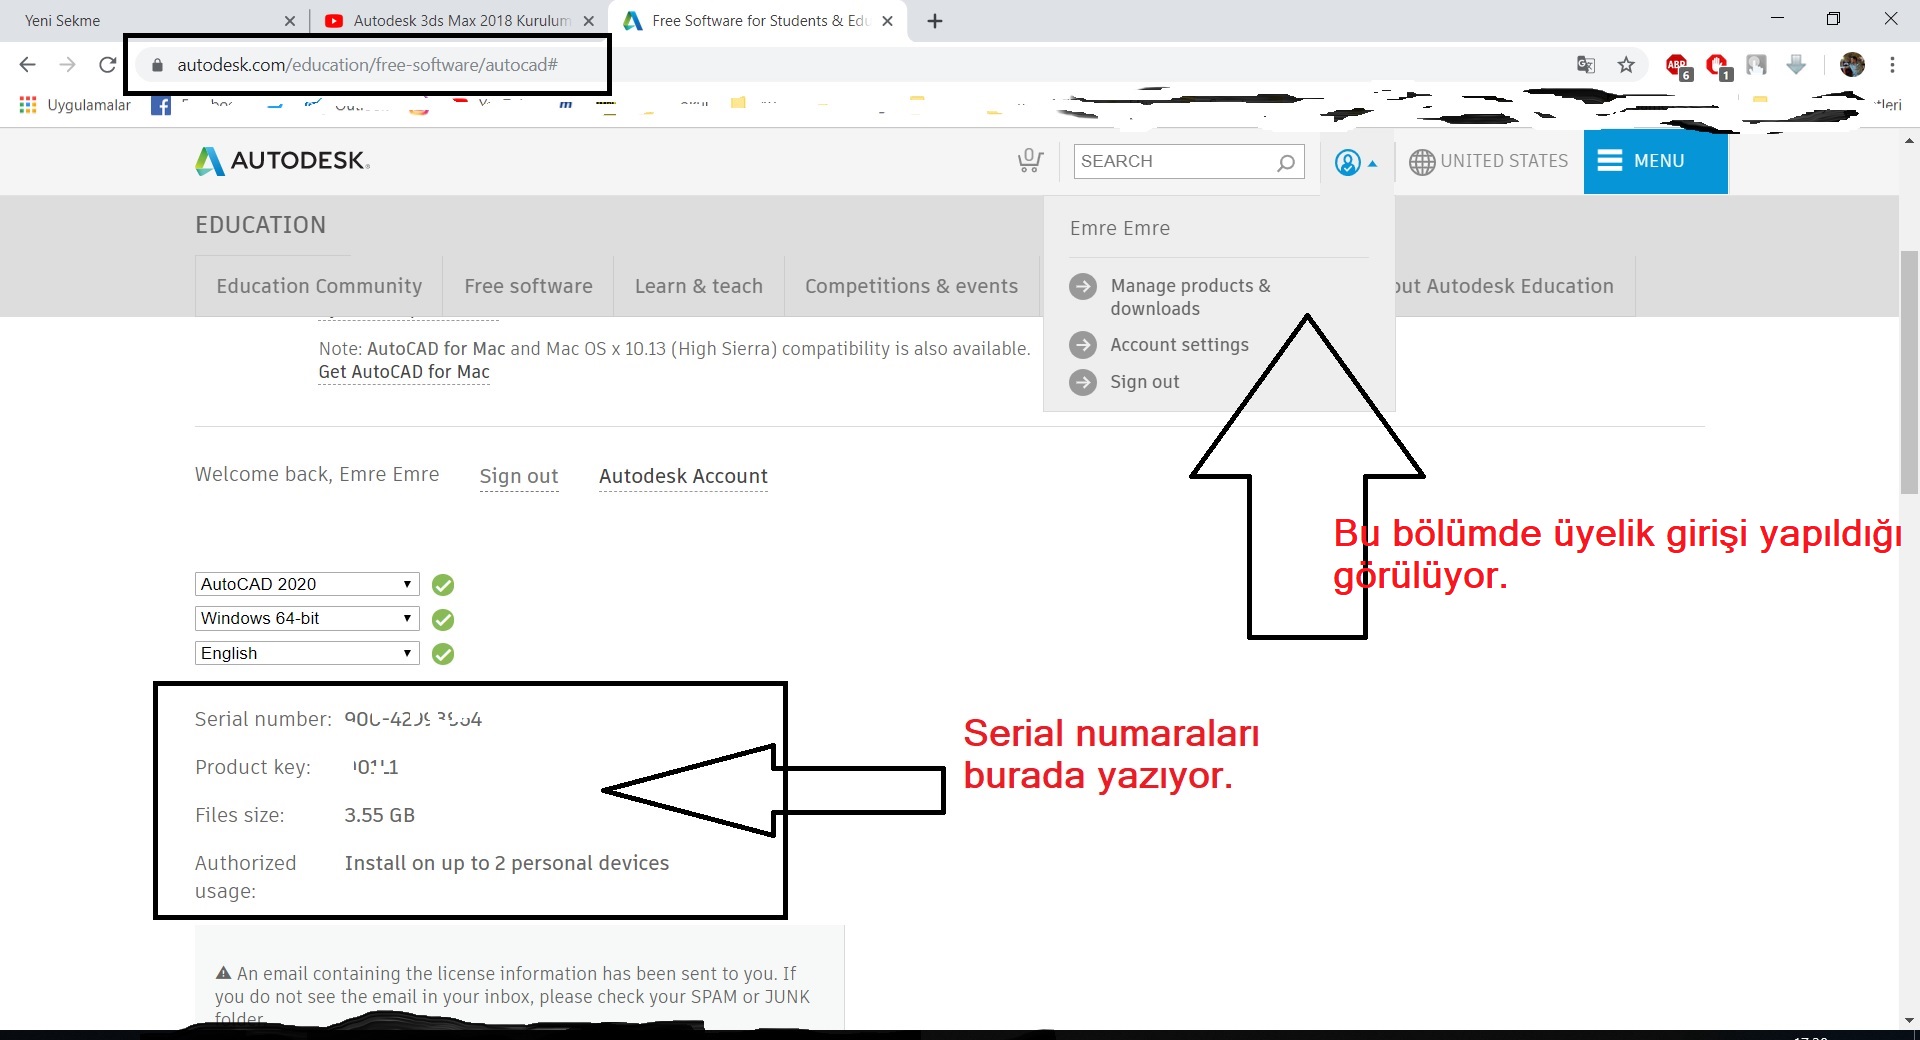Click 'Install on up to 2 personal devices'
Screen dimensions: 1920x1040
(x=507, y=863)
